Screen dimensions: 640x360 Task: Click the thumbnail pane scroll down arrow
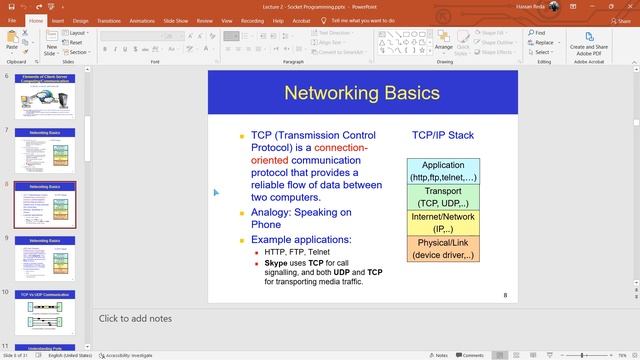tap(87, 347)
